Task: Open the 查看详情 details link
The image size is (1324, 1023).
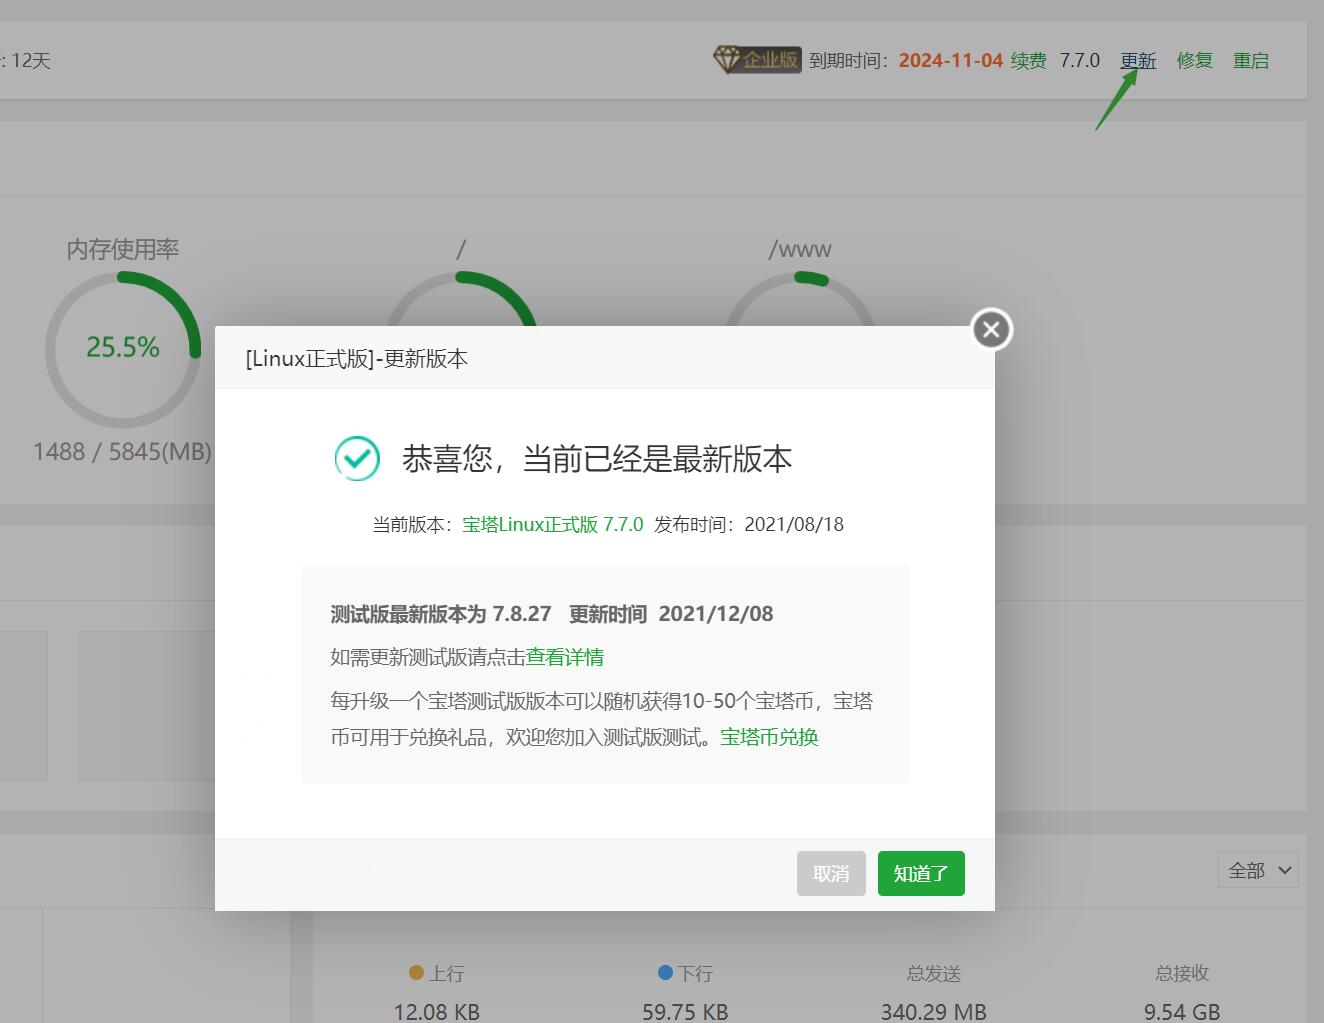Action: click(x=565, y=657)
